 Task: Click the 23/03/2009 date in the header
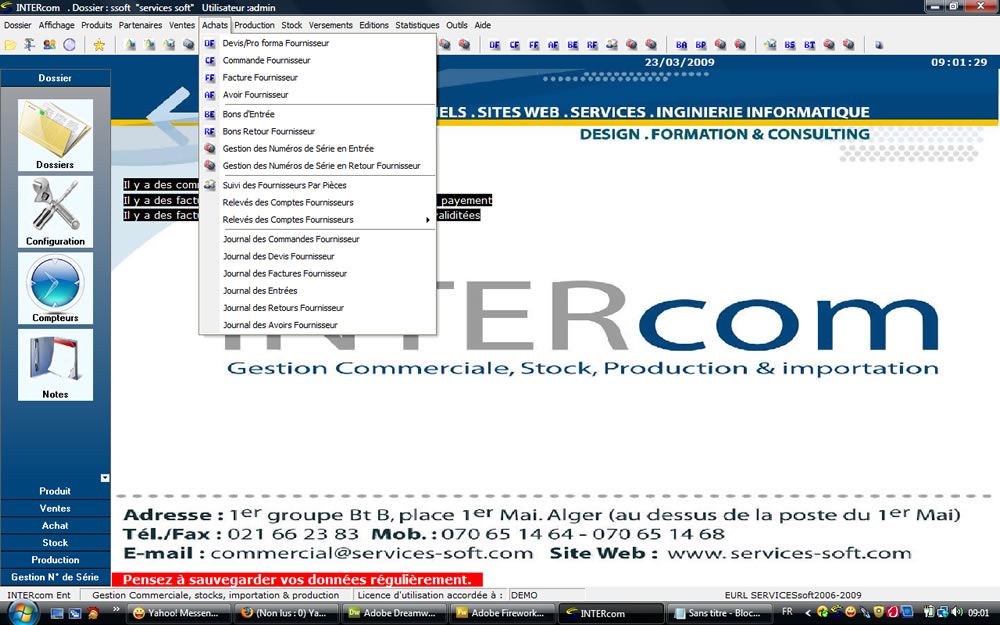(680, 62)
